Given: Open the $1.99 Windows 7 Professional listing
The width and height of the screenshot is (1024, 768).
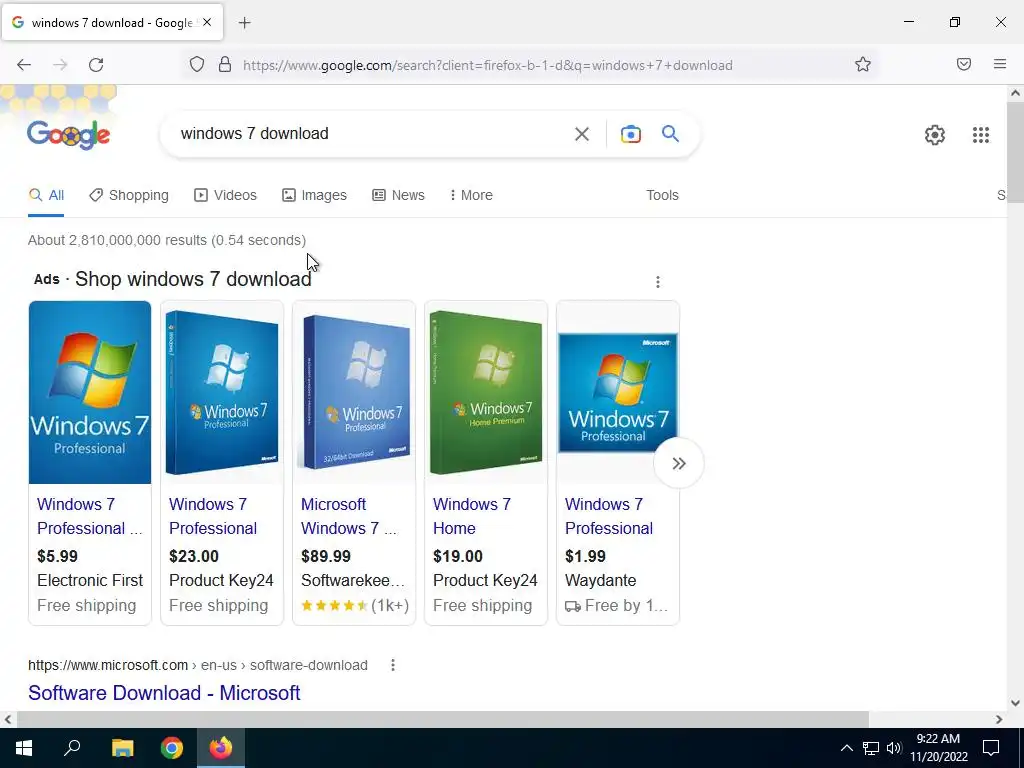Looking at the screenshot, I should coord(609,516).
